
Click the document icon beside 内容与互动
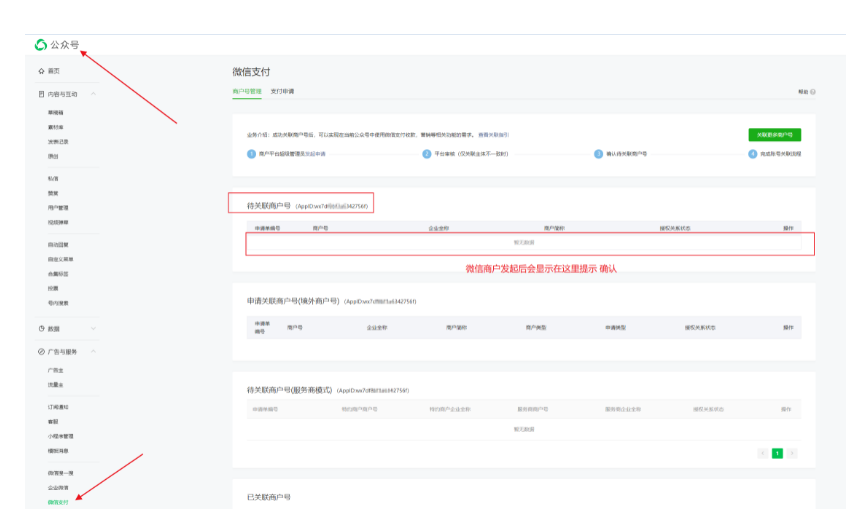click(41, 94)
